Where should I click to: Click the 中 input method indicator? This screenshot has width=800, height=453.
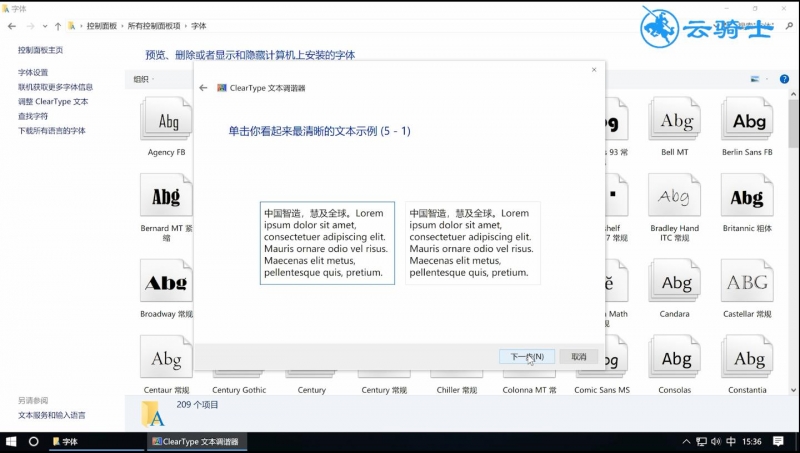[731, 442]
